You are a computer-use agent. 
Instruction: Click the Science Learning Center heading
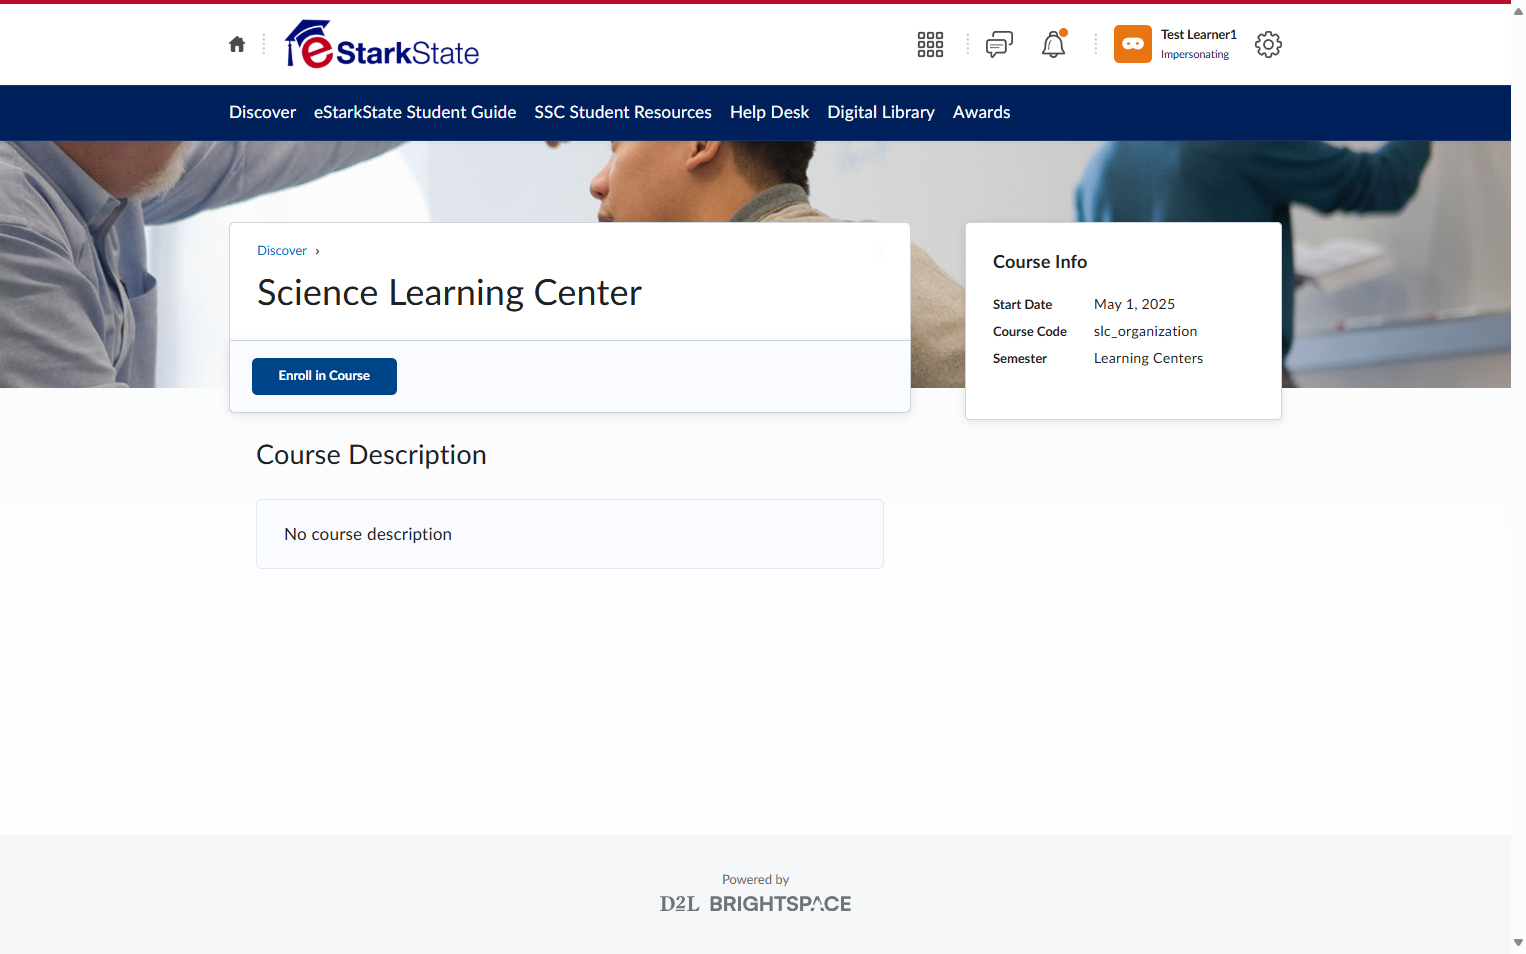tap(449, 293)
